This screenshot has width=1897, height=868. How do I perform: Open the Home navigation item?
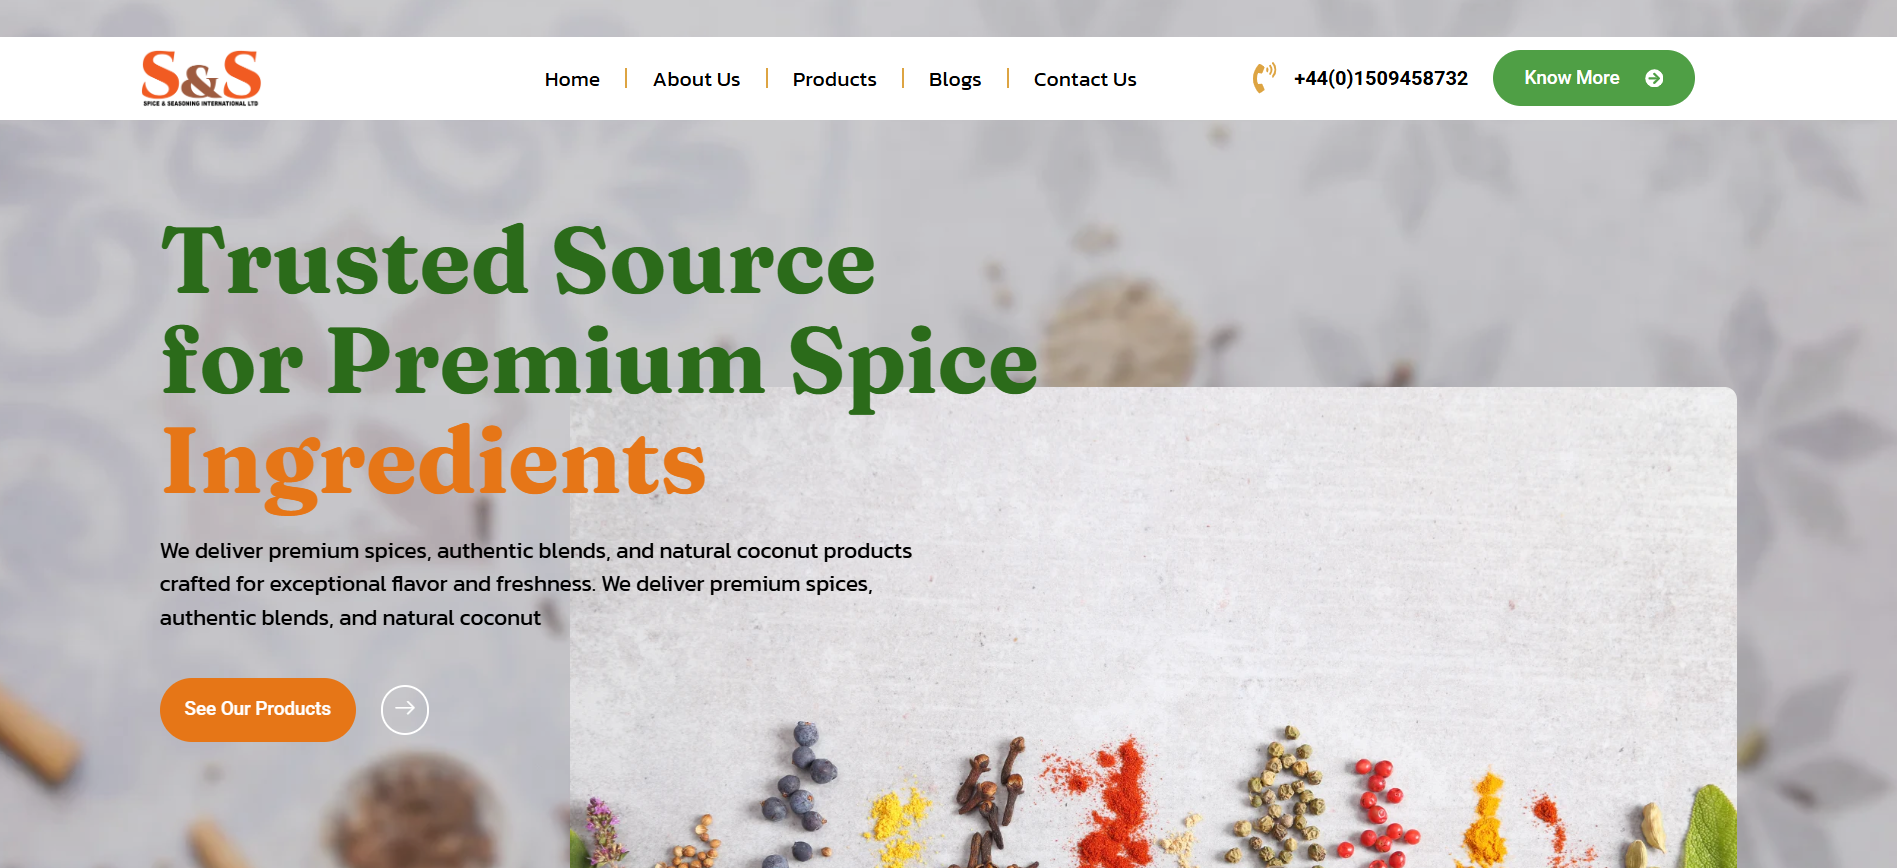pos(572,79)
